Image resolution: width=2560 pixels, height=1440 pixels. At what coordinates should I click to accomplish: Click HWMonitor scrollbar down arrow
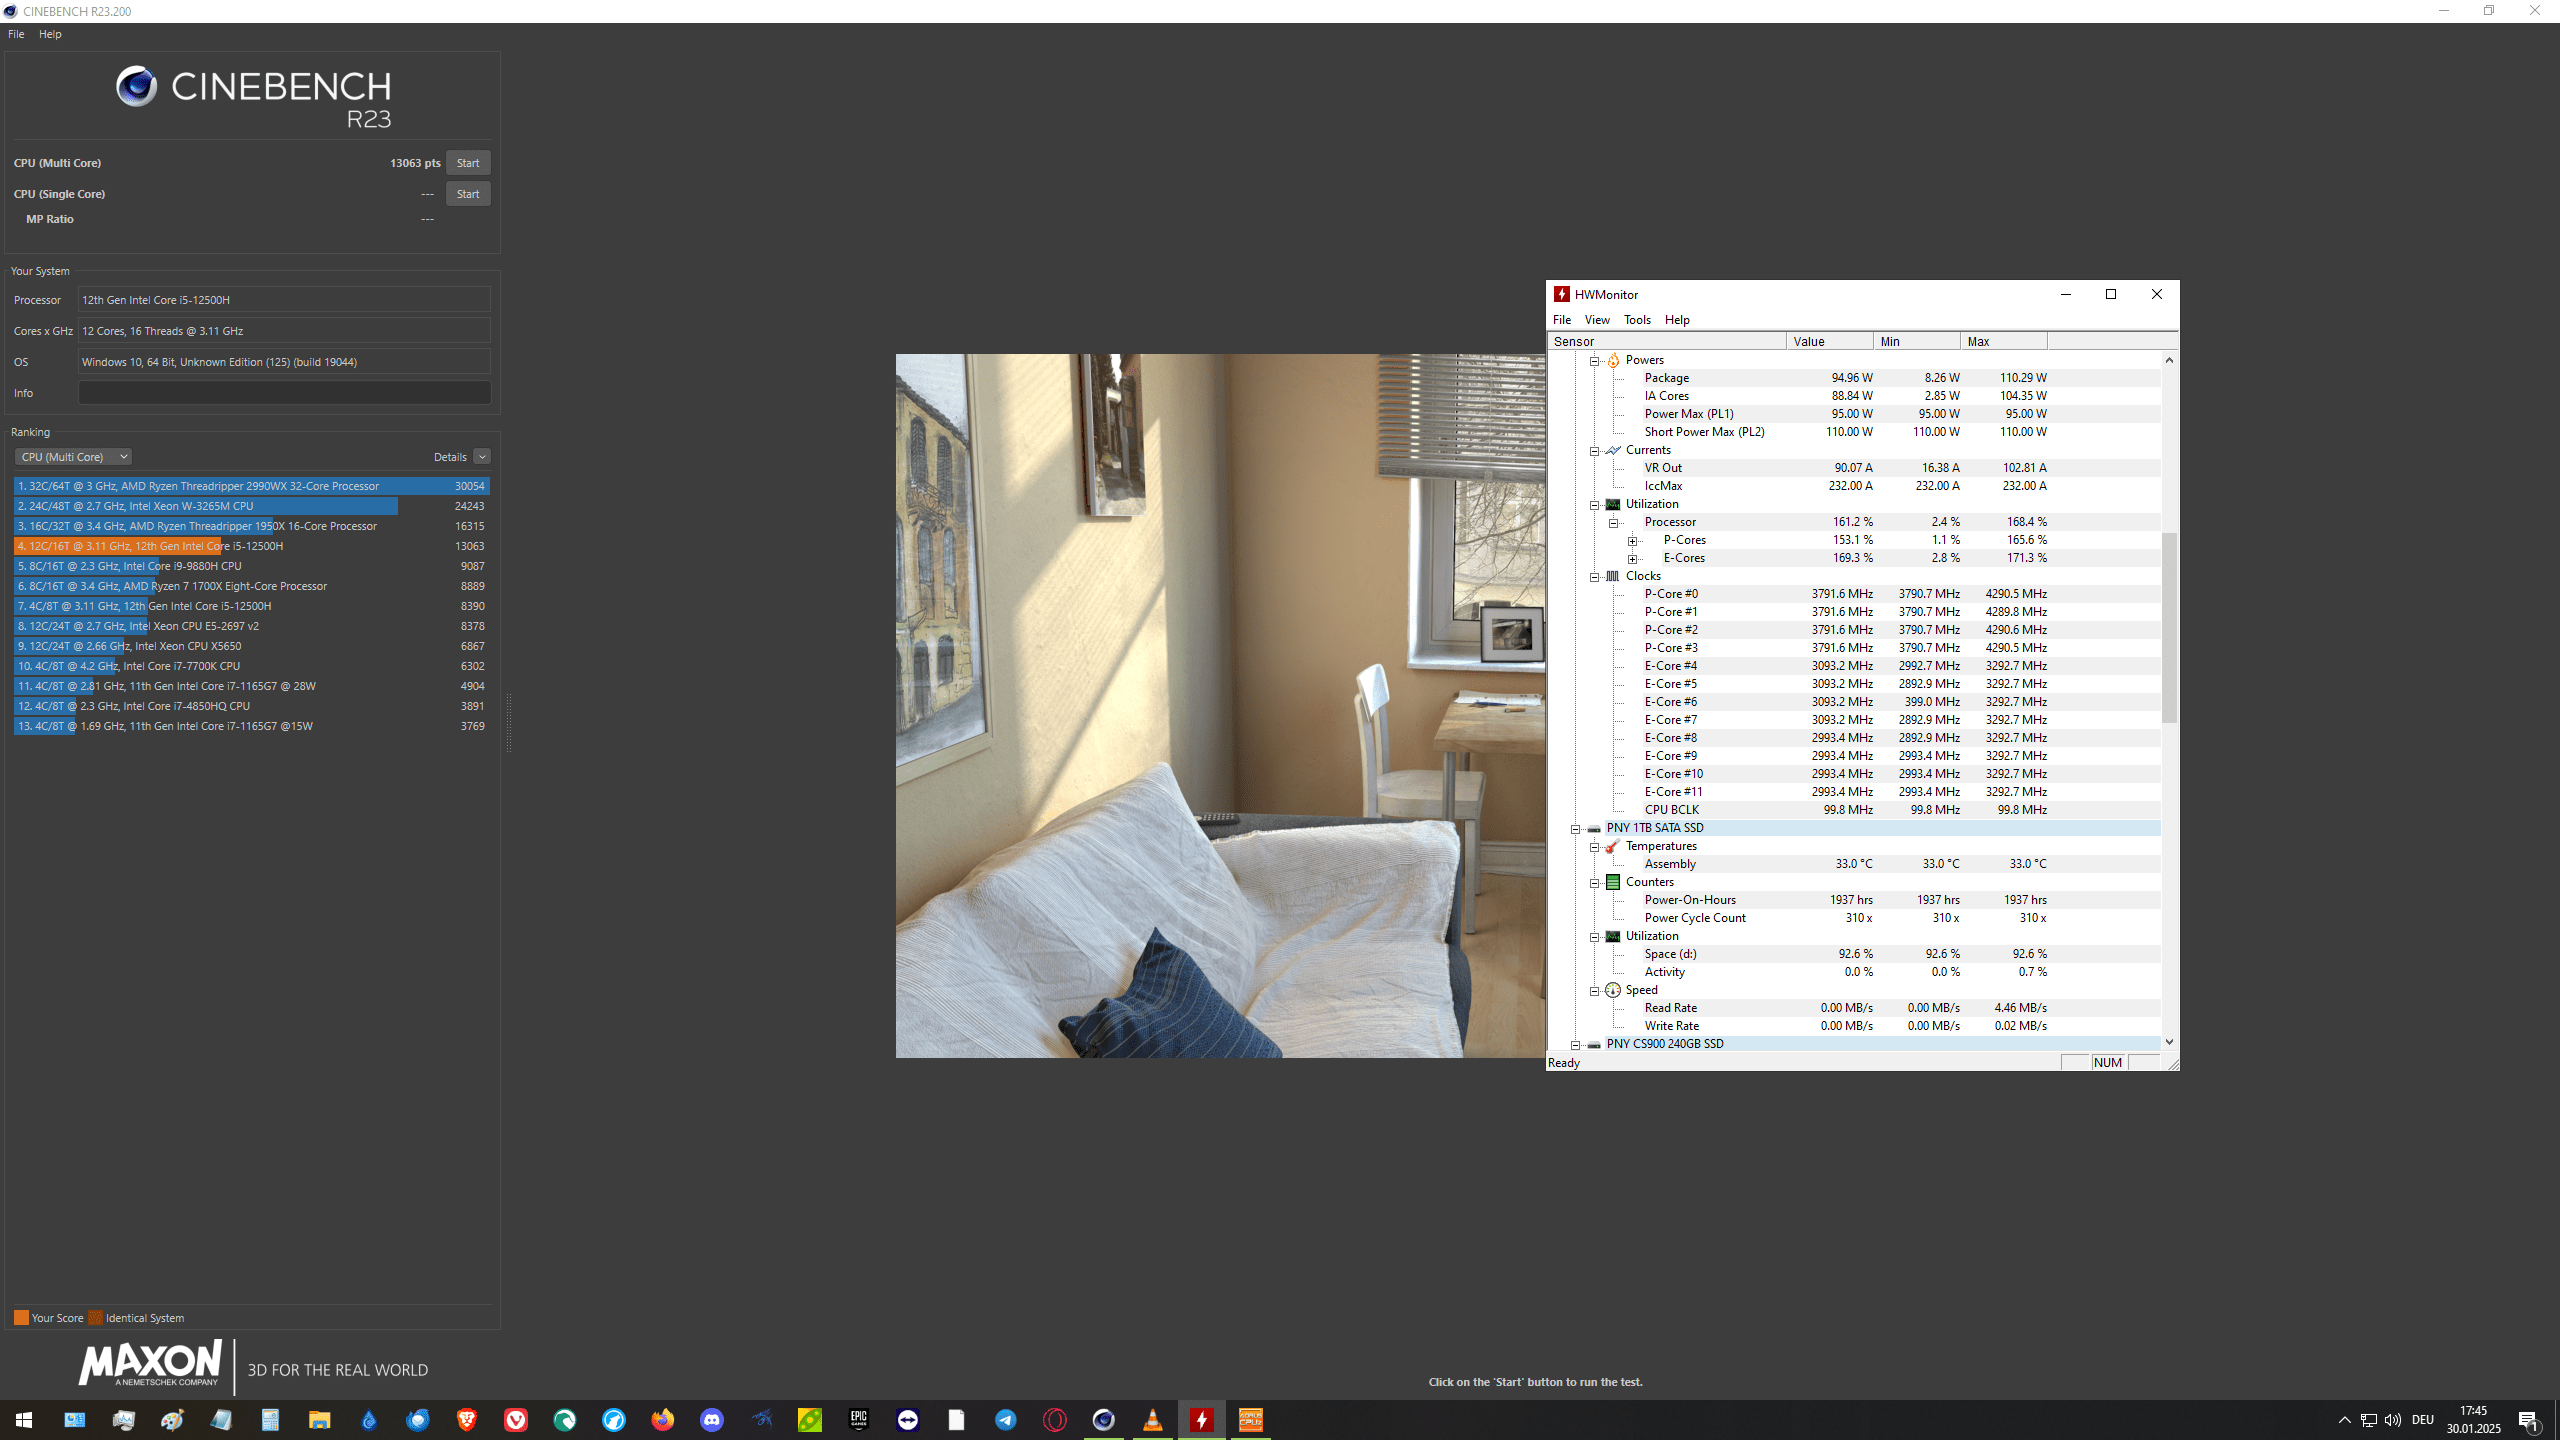pyautogui.click(x=2169, y=1042)
